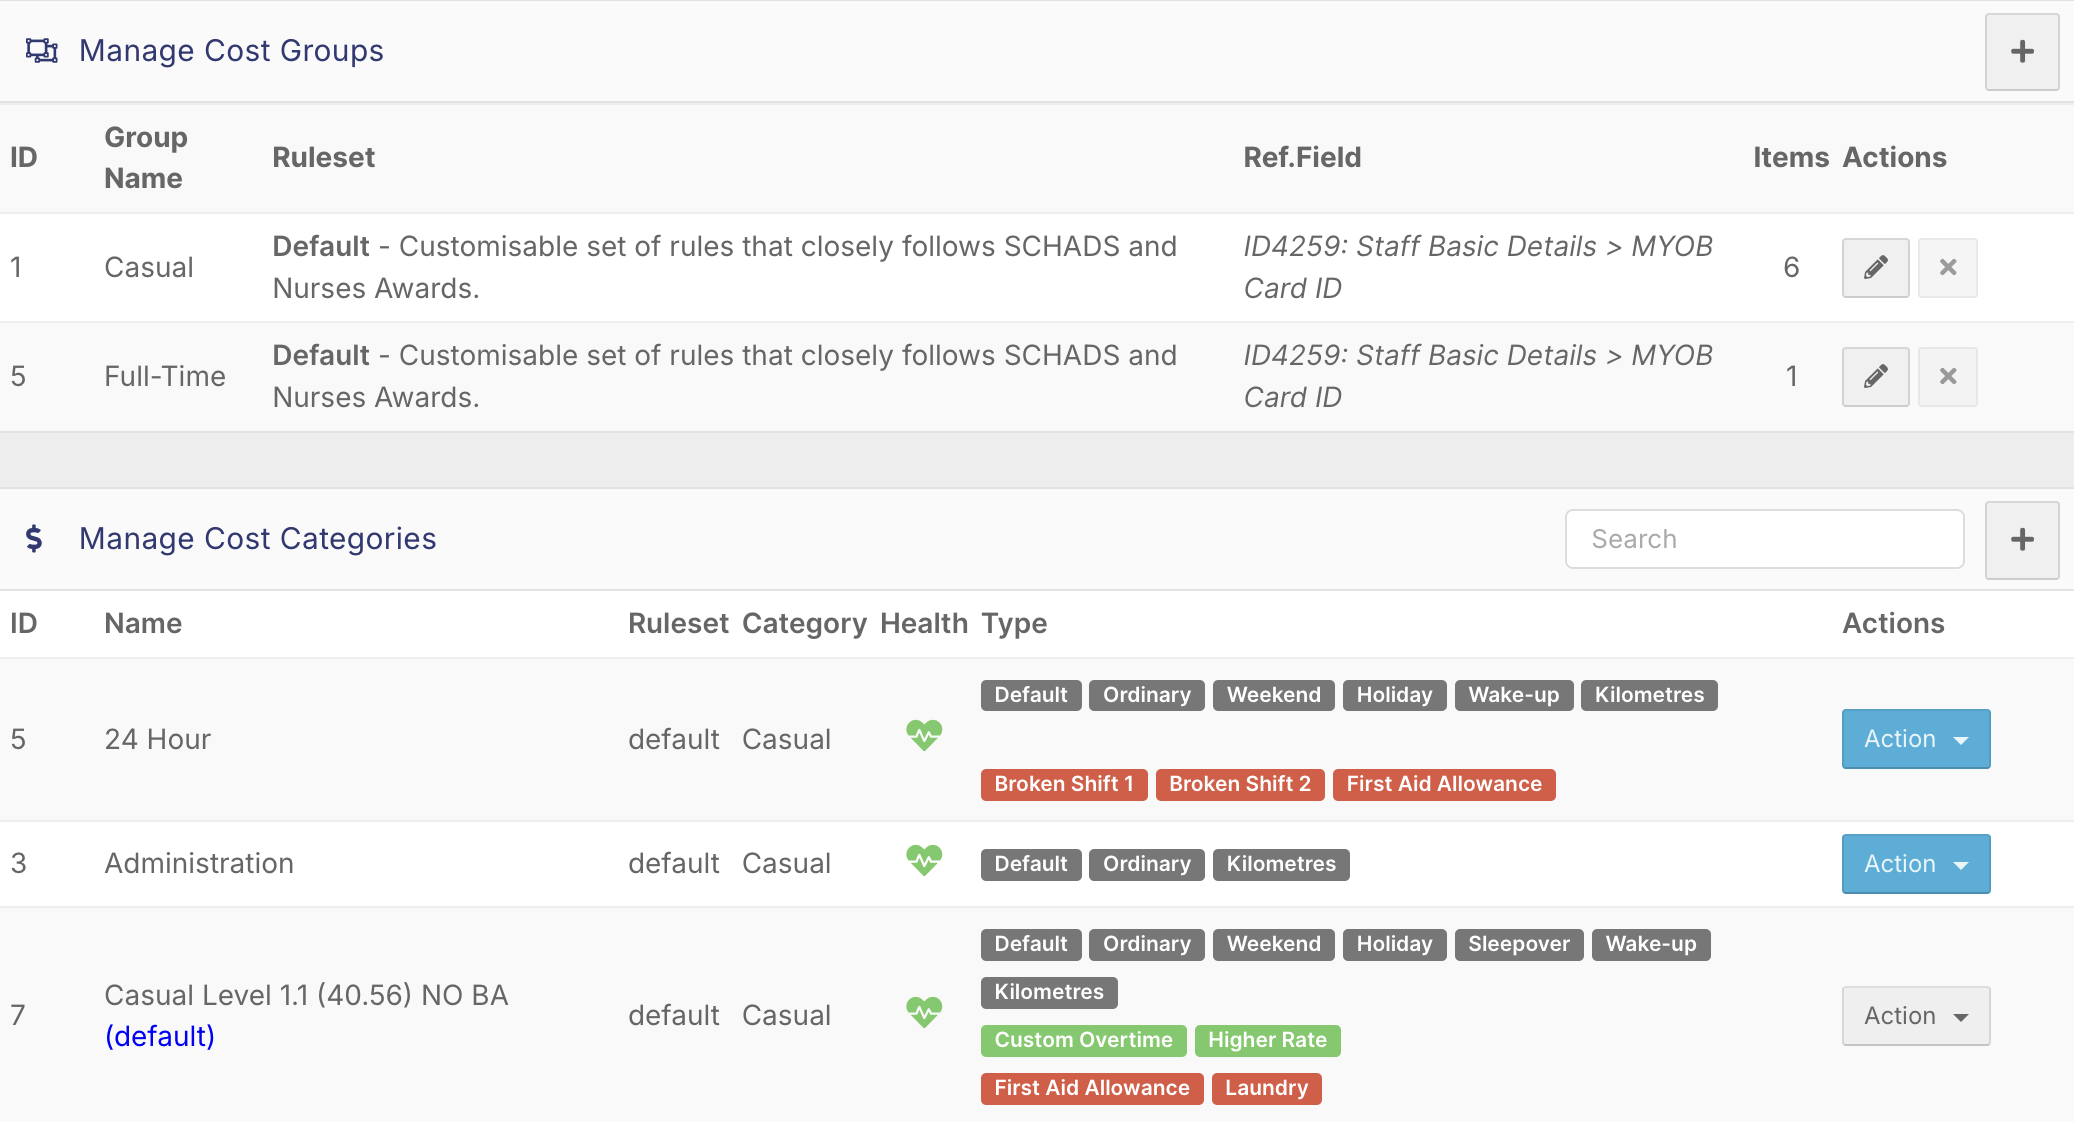
Task: Click the Health column header
Action: pyautogui.click(x=924, y=623)
